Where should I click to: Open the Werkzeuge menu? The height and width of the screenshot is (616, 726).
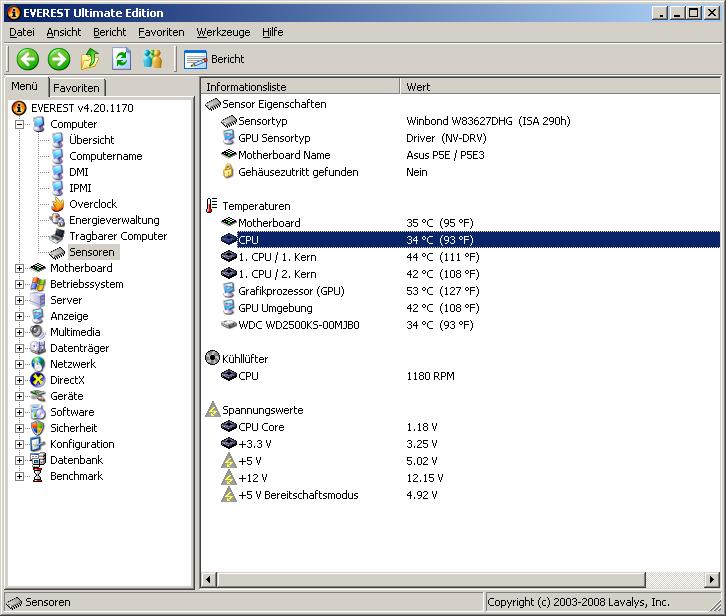tap(223, 32)
